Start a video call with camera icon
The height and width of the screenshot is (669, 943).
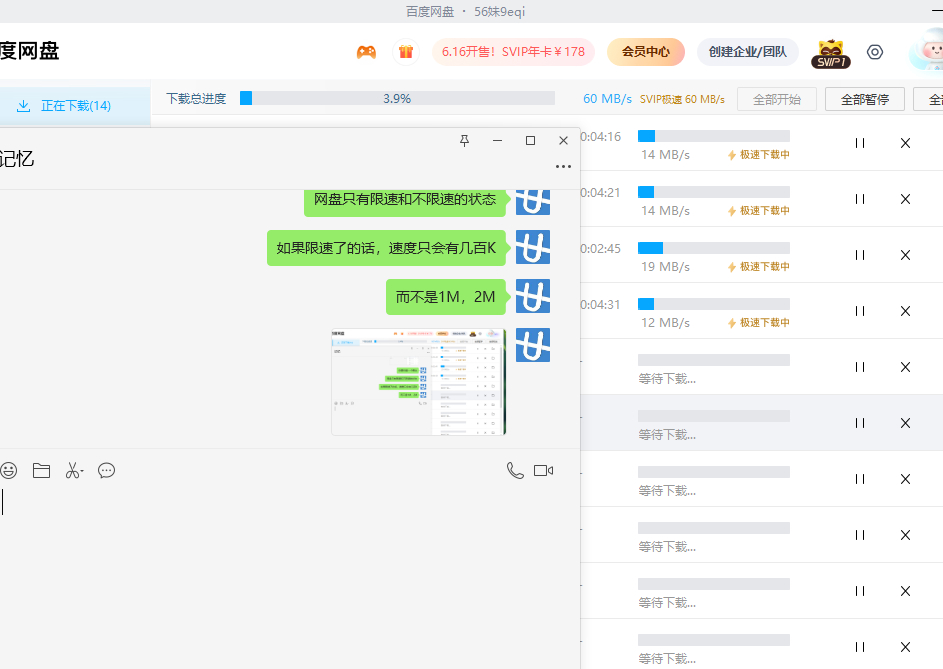coord(543,470)
